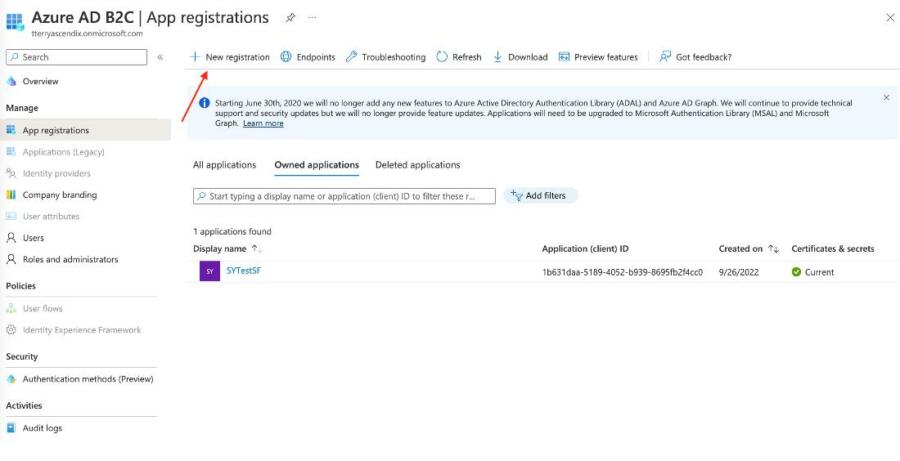
Task: Open Applications (Legacy) menu item
Action: click(64, 152)
